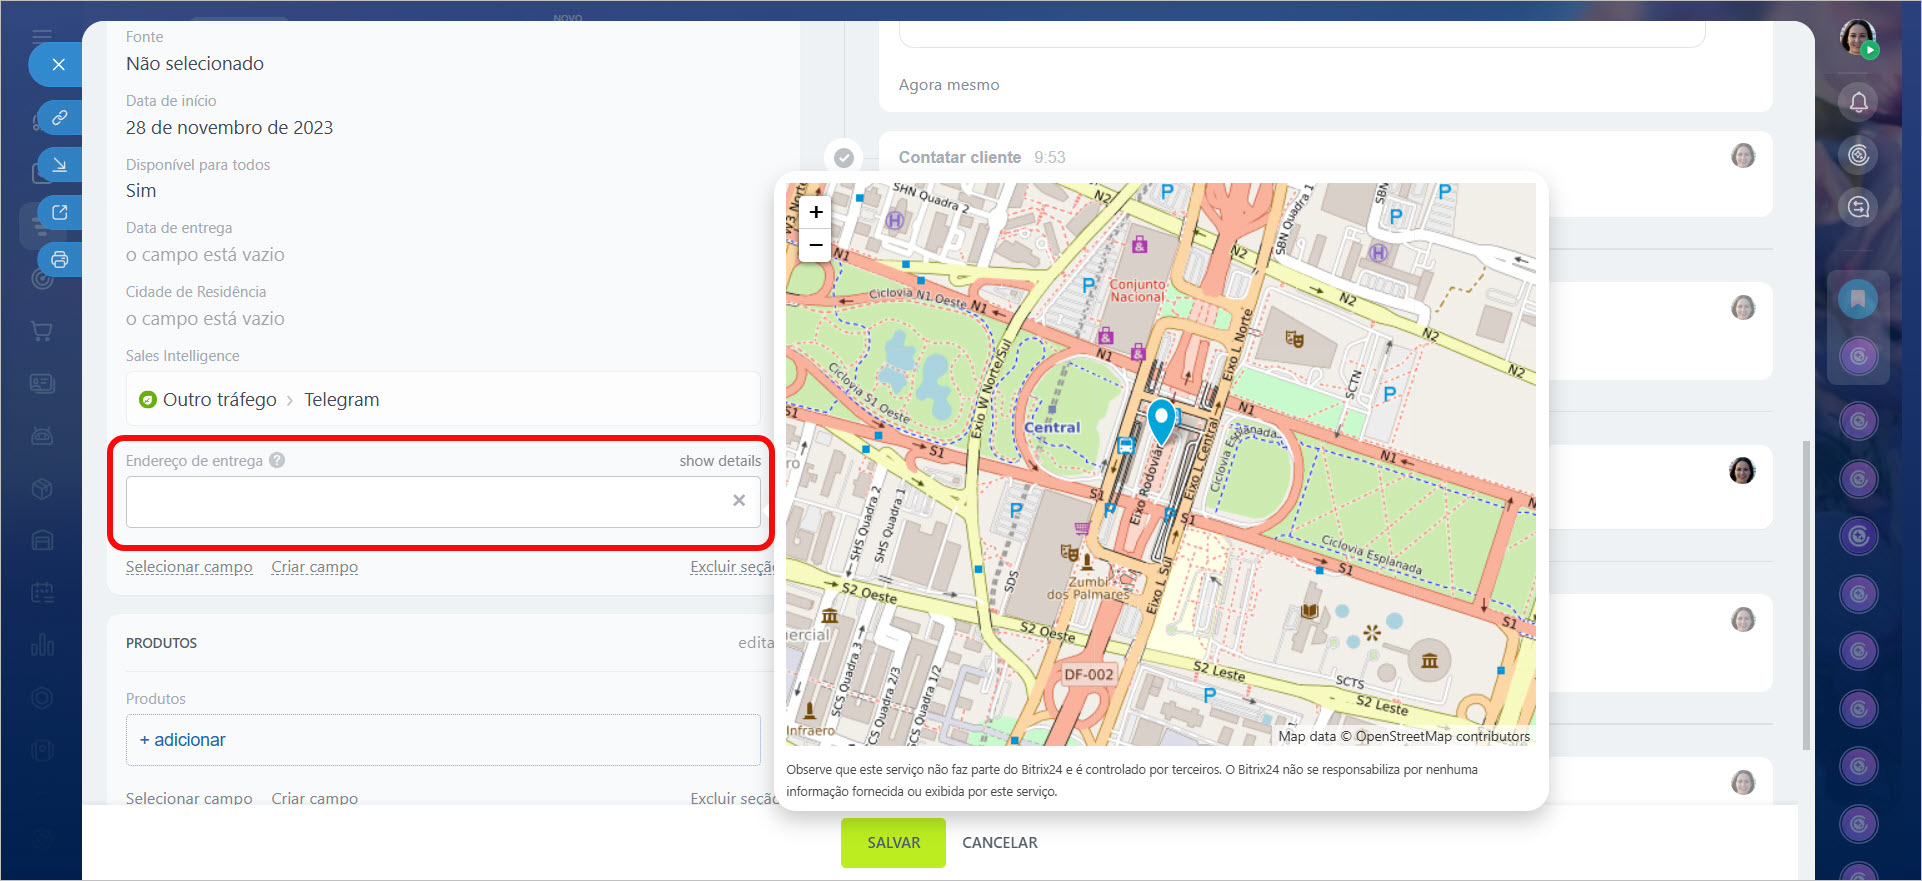Screen dimensions: 1922x881
Task: Copy the deal link with the chain icon
Action: click(60, 117)
